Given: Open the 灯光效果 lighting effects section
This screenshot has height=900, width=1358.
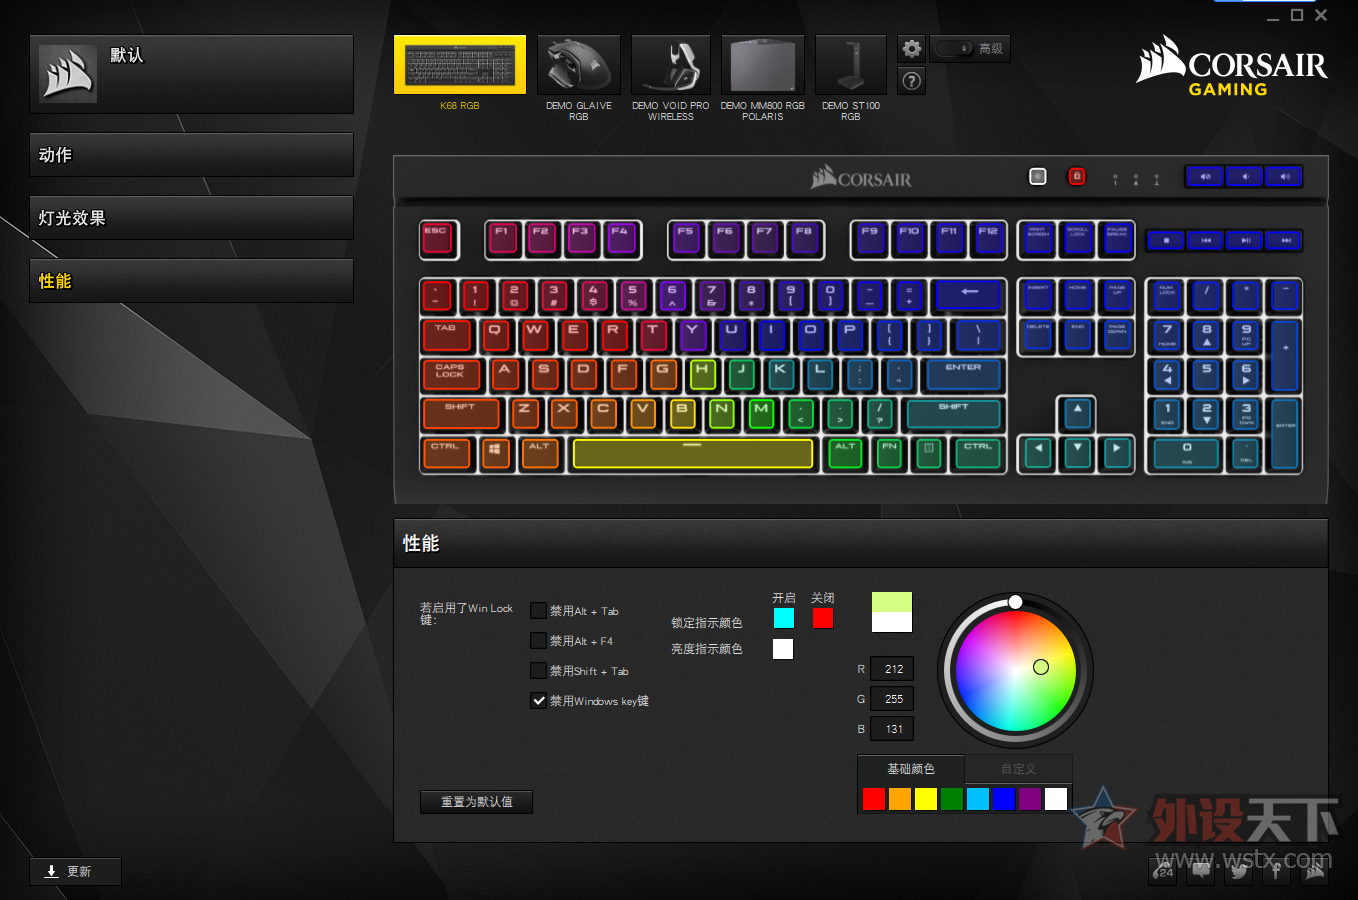Looking at the screenshot, I should point(191,218).
